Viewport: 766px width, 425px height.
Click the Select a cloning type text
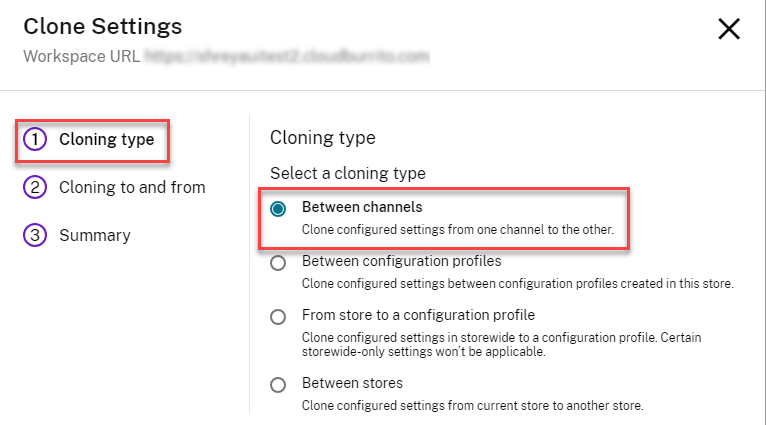point(348,173)
